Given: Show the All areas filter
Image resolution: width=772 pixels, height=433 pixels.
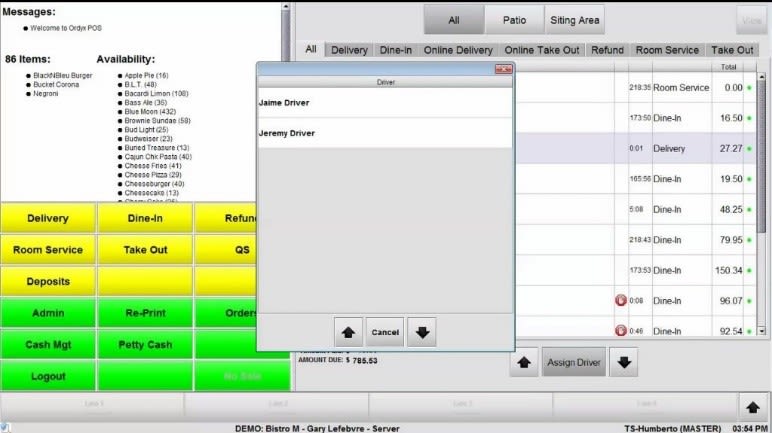Looking at the screenshot, I should click(x=453, y=20).
